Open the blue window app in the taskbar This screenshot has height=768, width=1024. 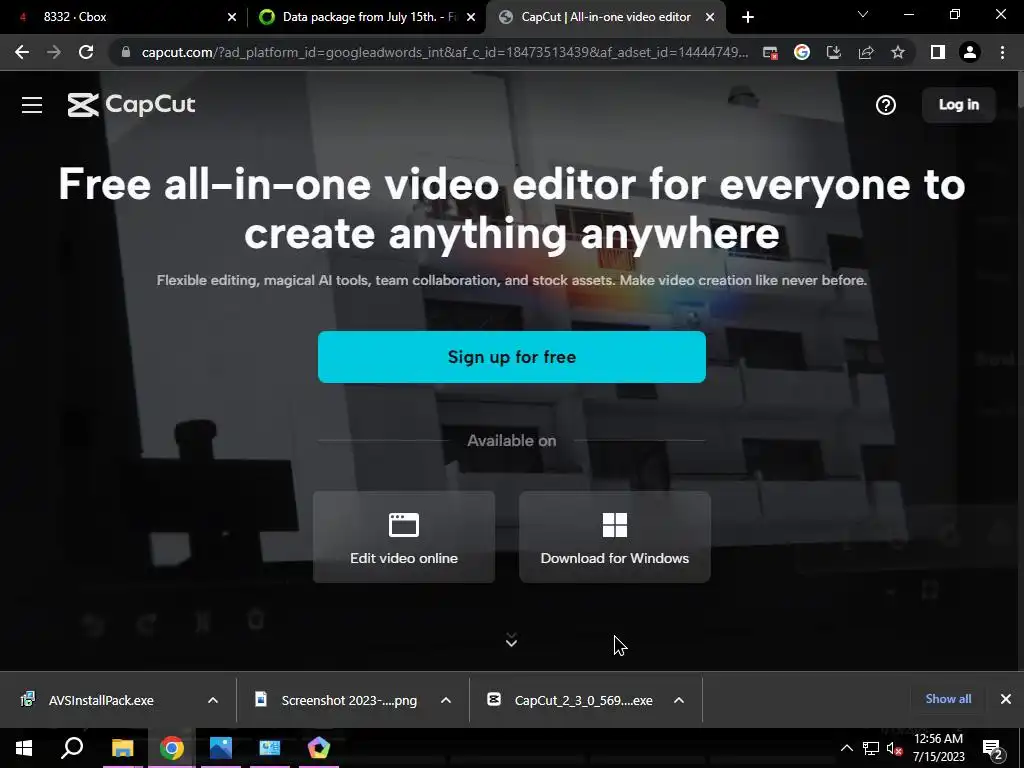pos(270,748)
